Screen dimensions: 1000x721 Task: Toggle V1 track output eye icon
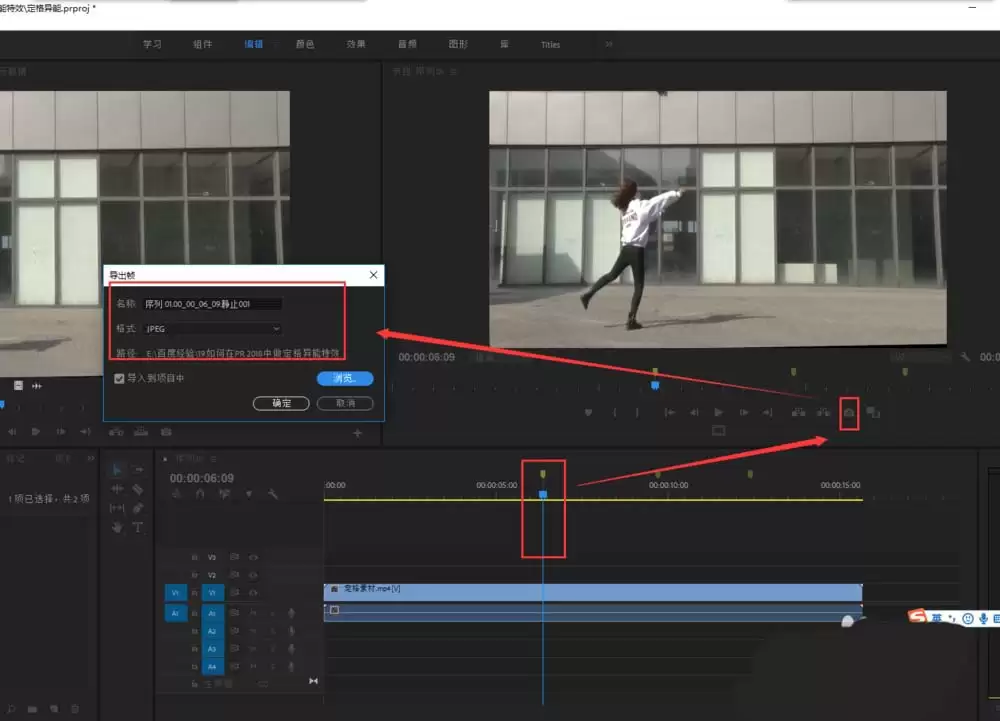254,593
